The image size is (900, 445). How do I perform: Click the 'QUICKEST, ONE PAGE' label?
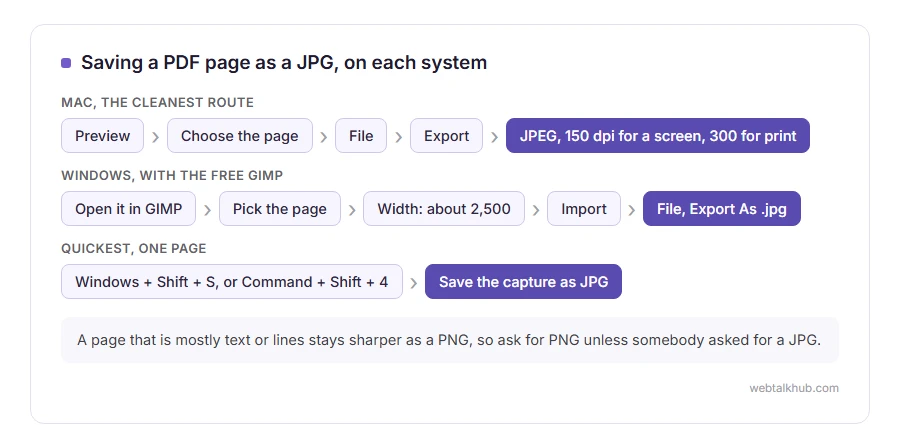134,248
